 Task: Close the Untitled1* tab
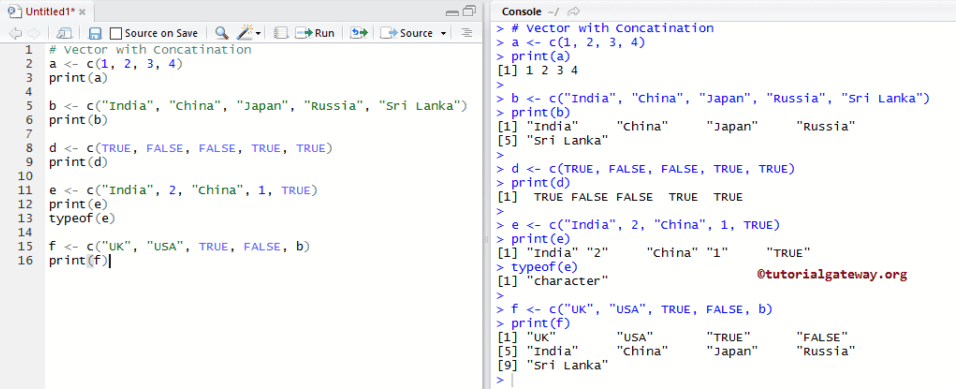tap(83, 12)
